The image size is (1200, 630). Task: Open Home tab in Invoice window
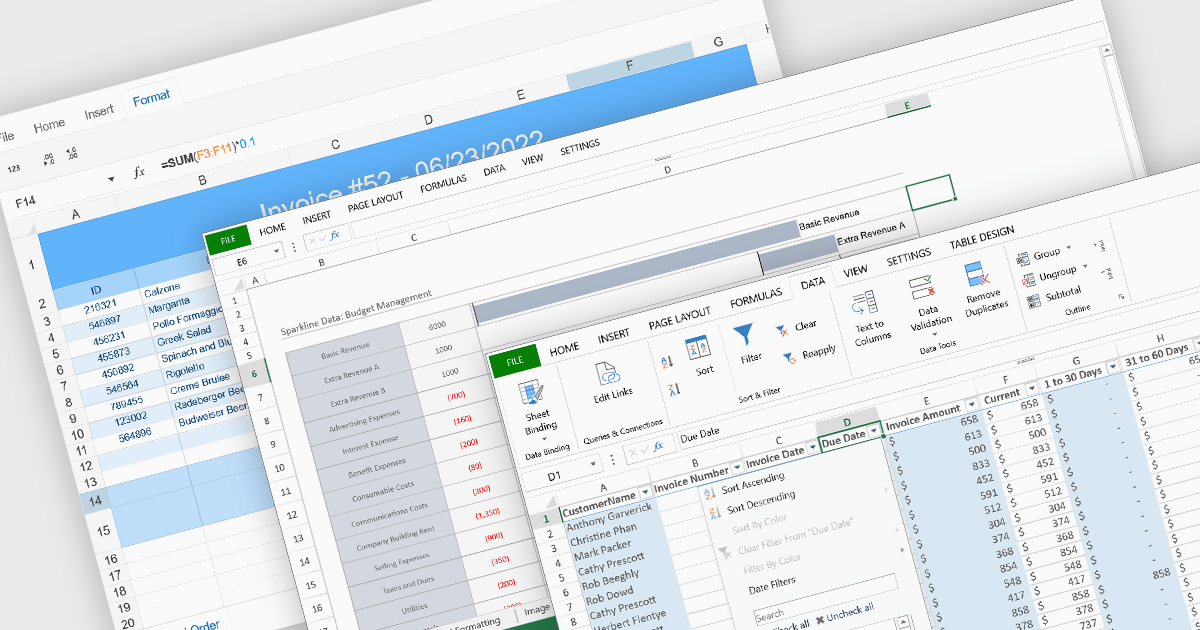coord(49,125)
